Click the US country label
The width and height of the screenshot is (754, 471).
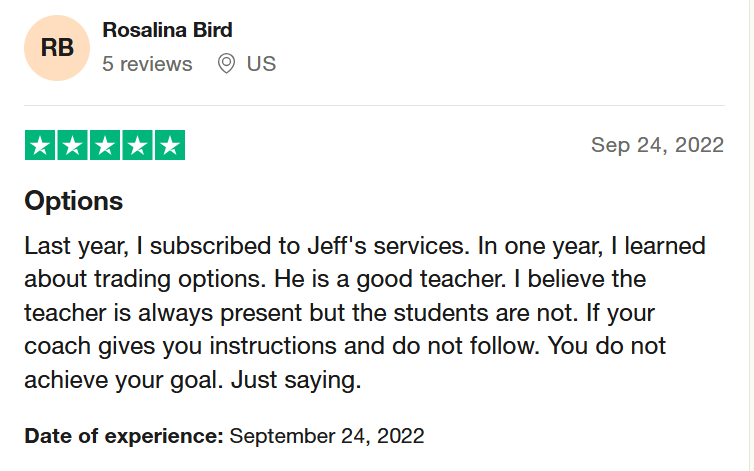[x=261, y=64]
